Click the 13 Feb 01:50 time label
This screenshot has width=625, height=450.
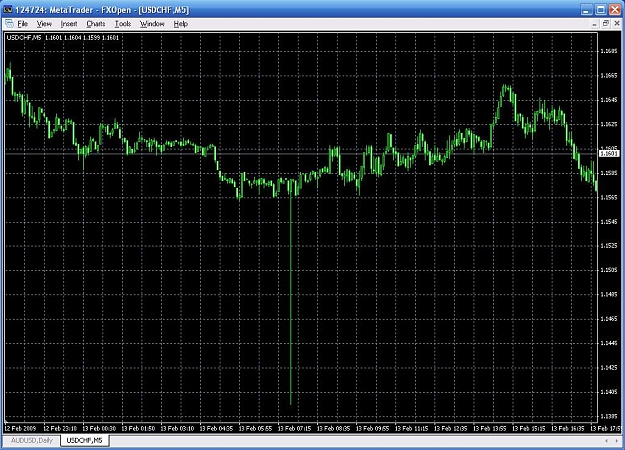click(x=138, y=428)
